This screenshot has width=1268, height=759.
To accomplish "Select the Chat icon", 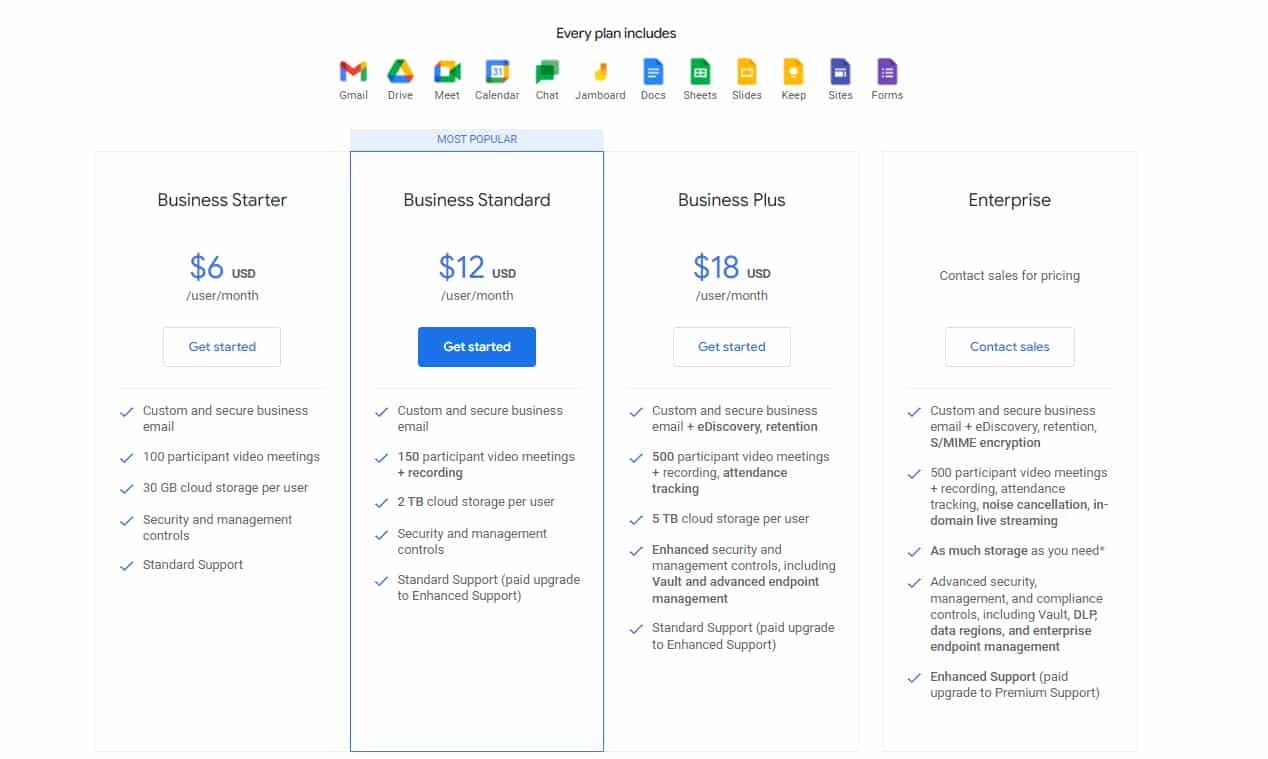I will (x=547, y=72).
